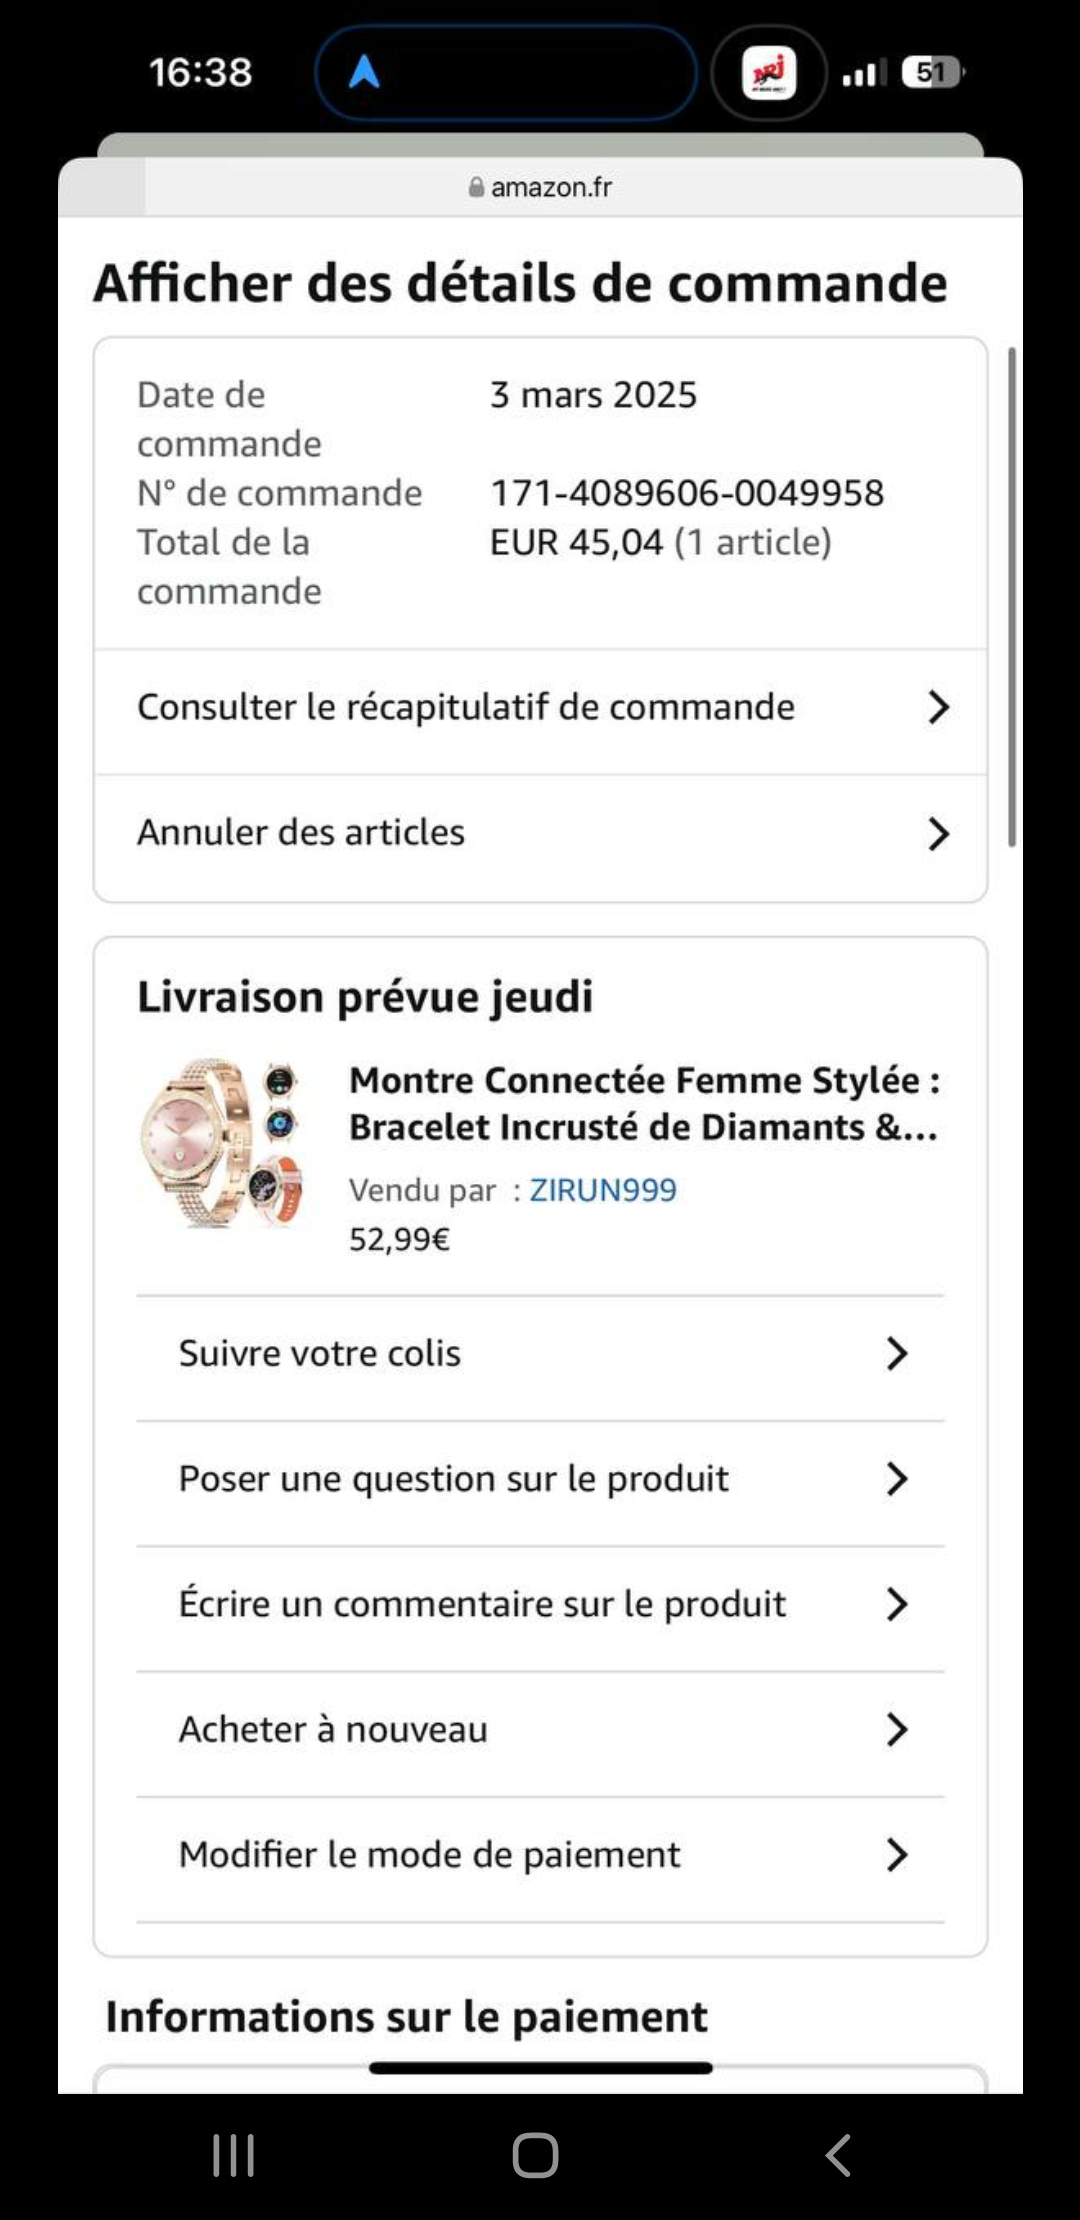
Task: Choose Acheter à nouveau
Action: click(333, 1729)
